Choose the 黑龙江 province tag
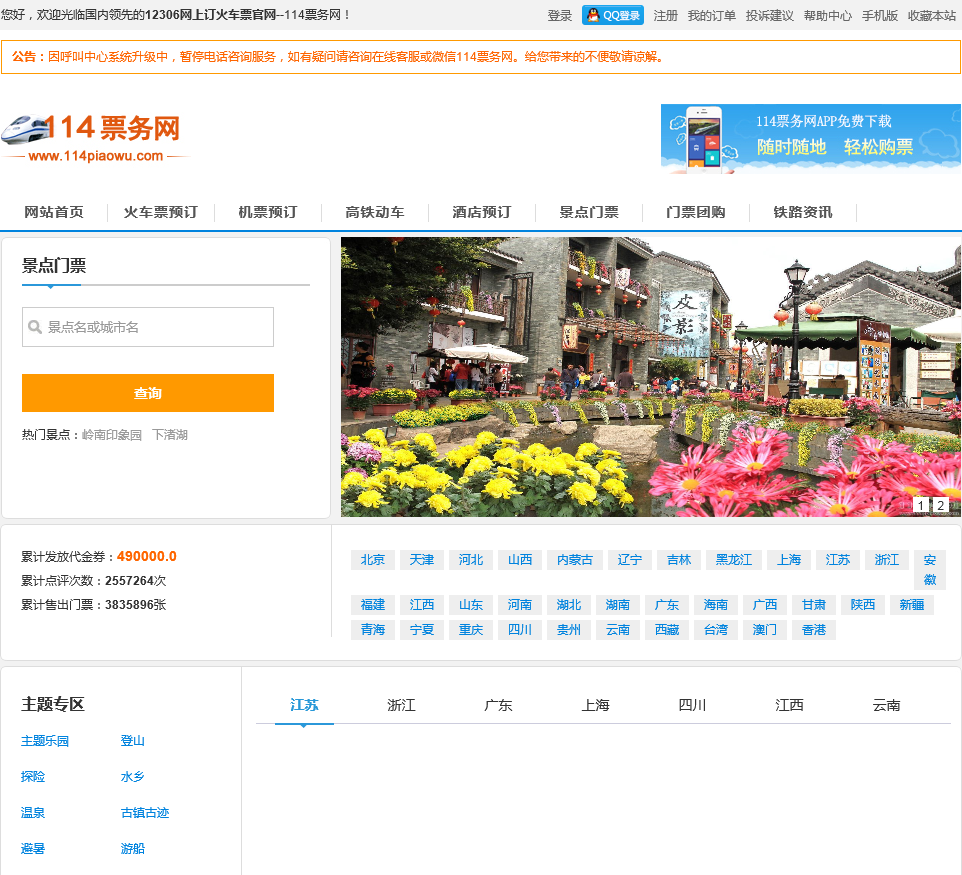The height and width of the screenshot is (875, 962). (734, 560)
